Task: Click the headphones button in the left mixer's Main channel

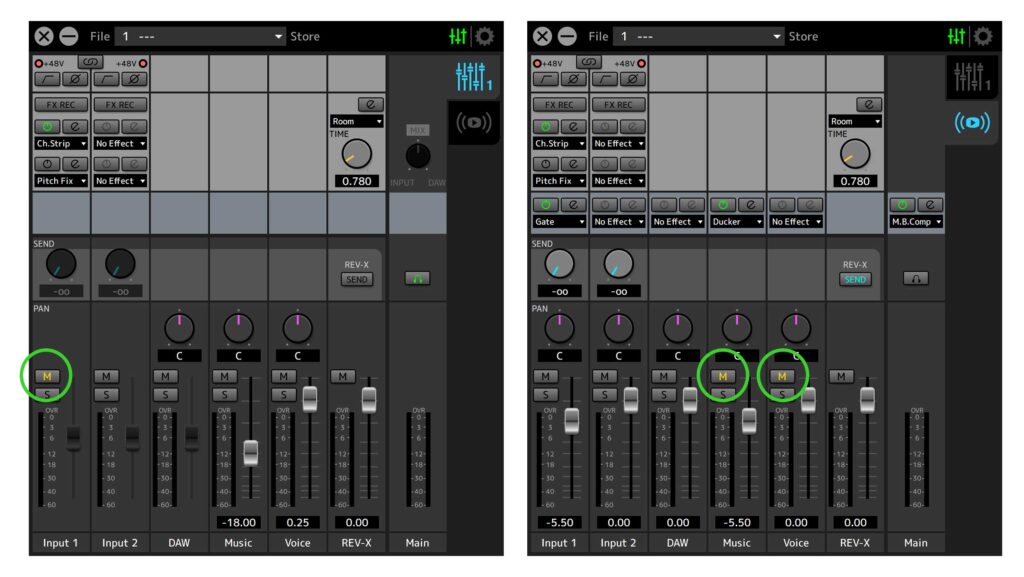Action: (x=416, y=279)
